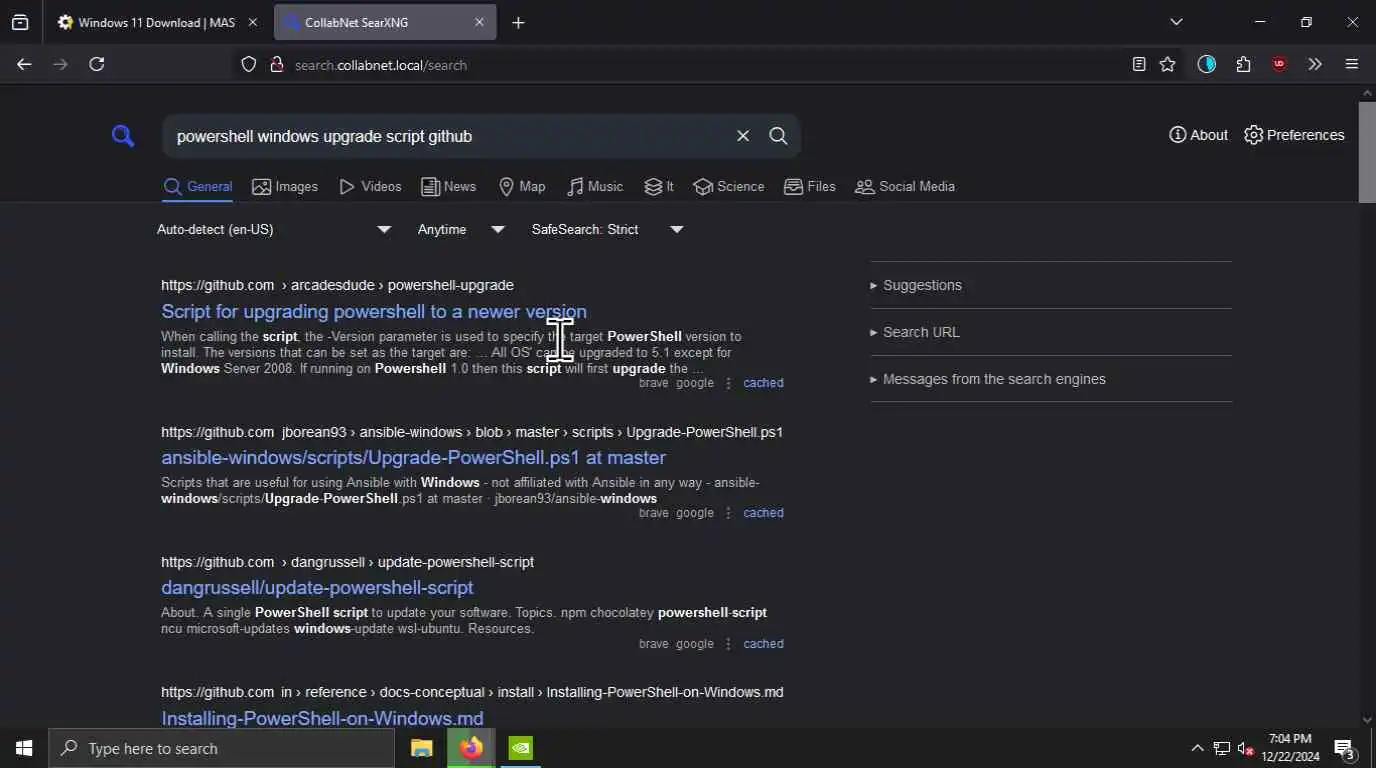Open a new browser tab

[518, 22]
